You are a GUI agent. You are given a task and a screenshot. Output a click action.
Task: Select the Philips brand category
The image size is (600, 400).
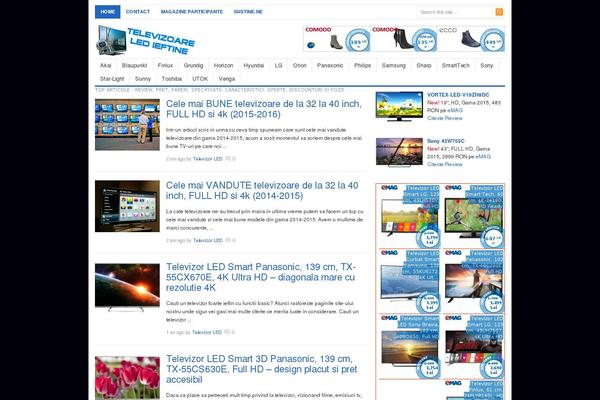click(362, 65)
